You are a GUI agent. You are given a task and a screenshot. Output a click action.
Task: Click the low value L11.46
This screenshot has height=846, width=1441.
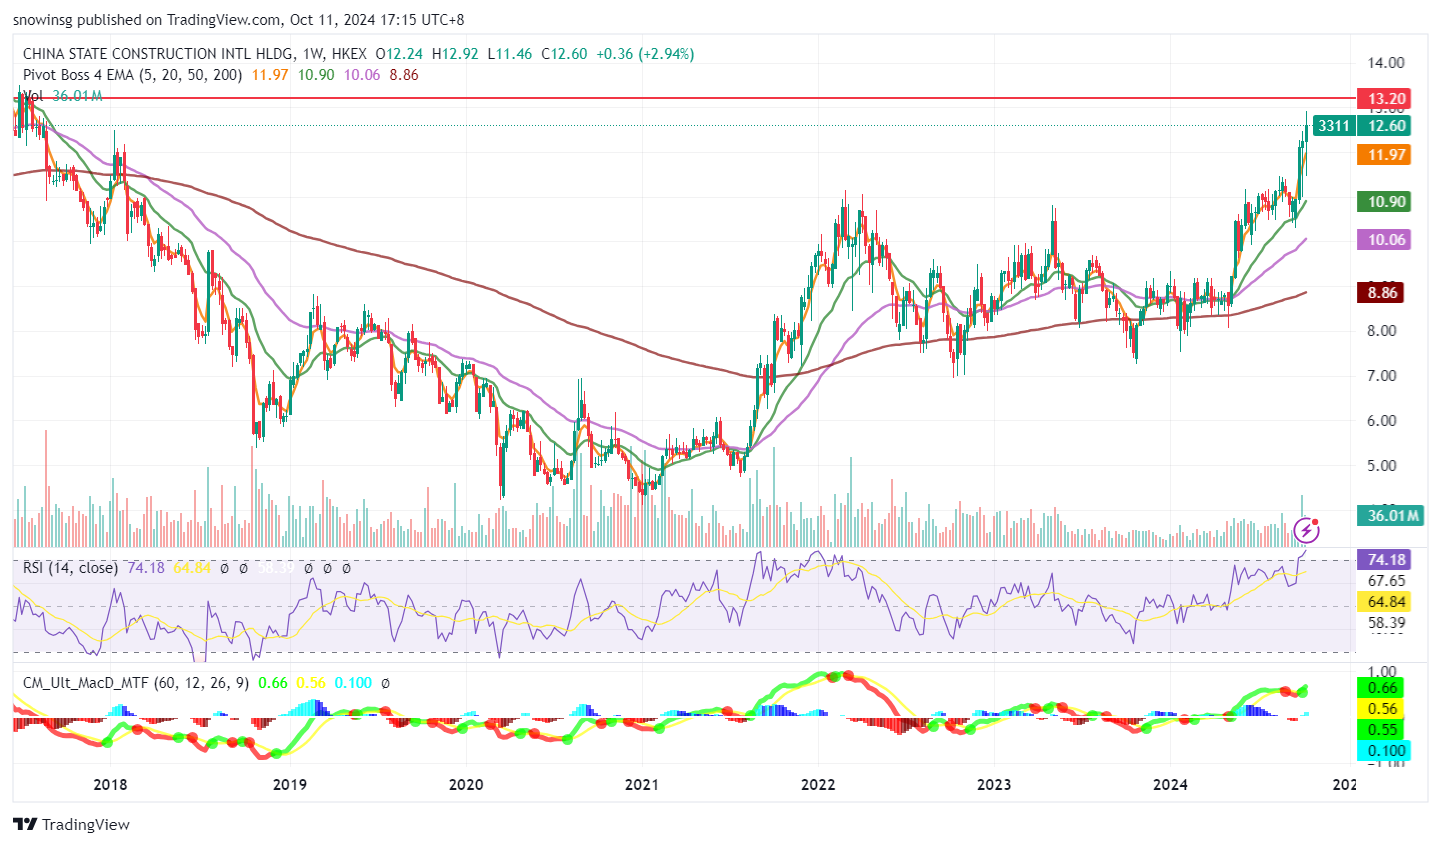tap(510, 54)
